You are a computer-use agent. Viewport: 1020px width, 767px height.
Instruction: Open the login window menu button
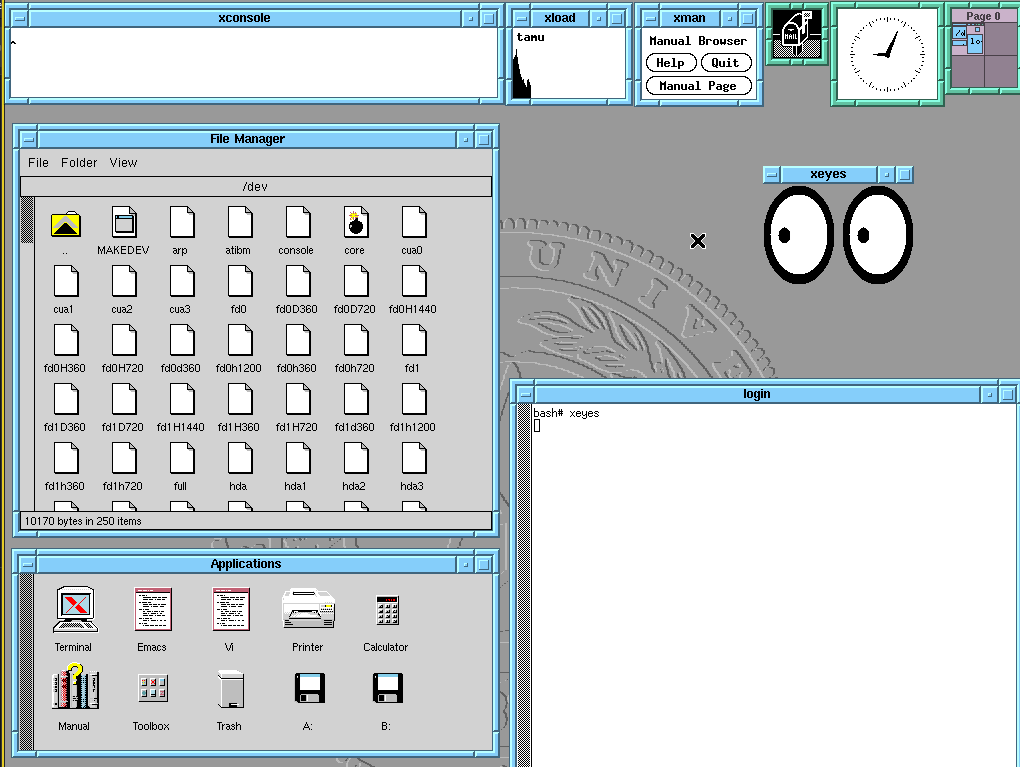(x=525, y=394)
